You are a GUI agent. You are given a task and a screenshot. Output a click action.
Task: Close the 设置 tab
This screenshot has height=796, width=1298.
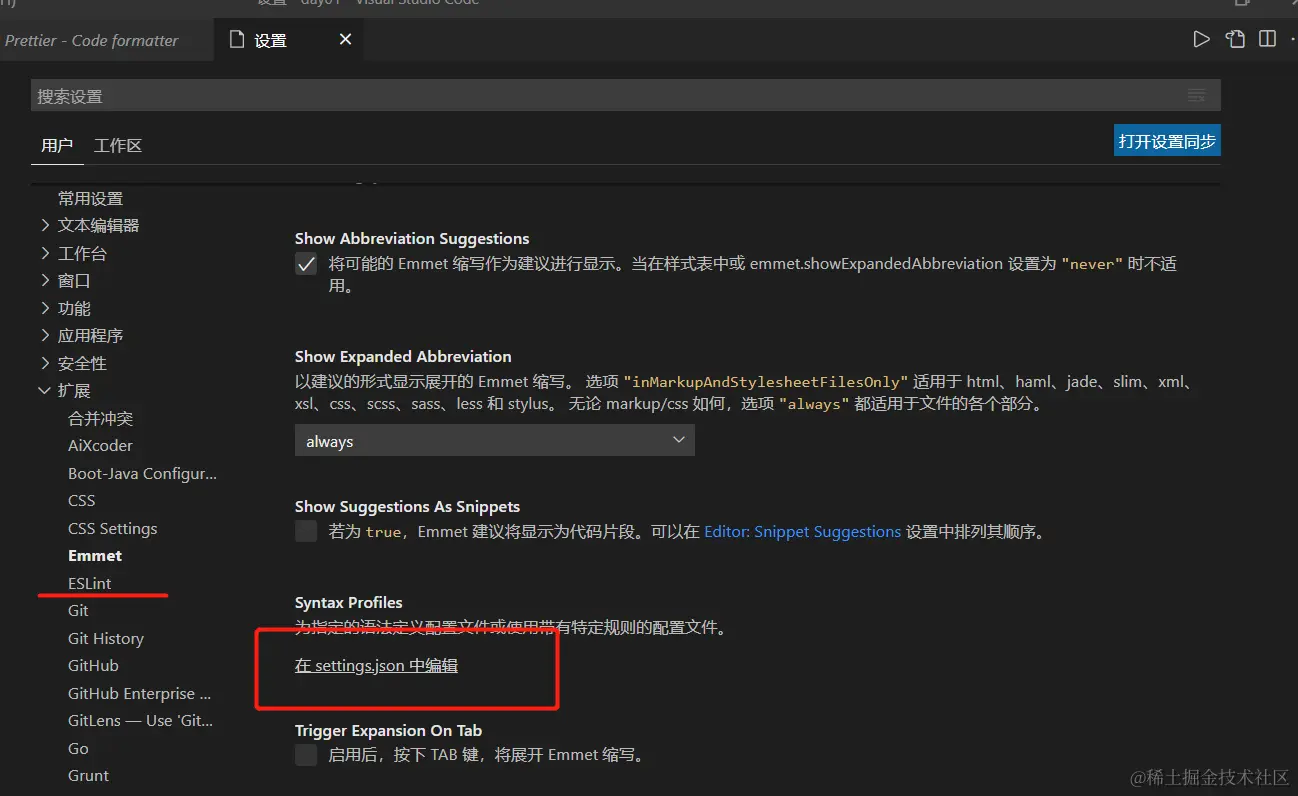(x=346, y=40)
